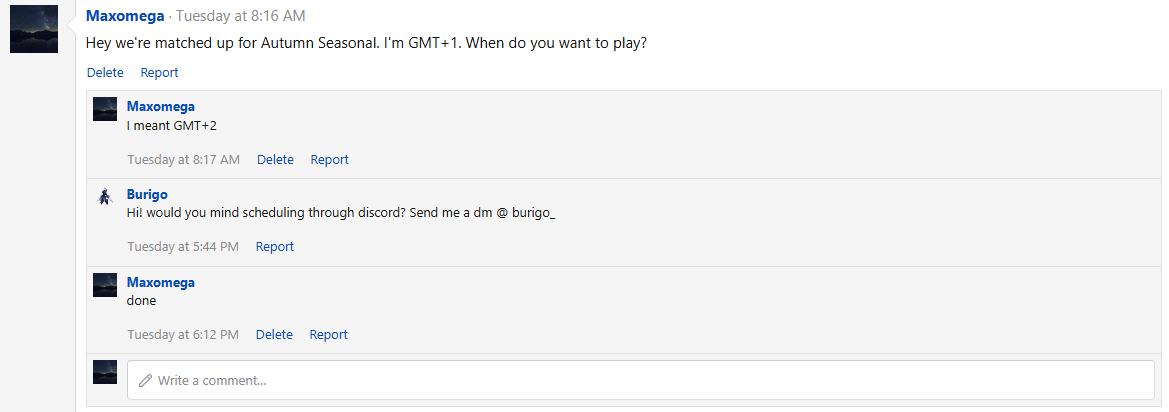This screenshot has width=1169, height=412.
Task: Click Maxomega's large avatar on the main post
Action: coord(34,29)
